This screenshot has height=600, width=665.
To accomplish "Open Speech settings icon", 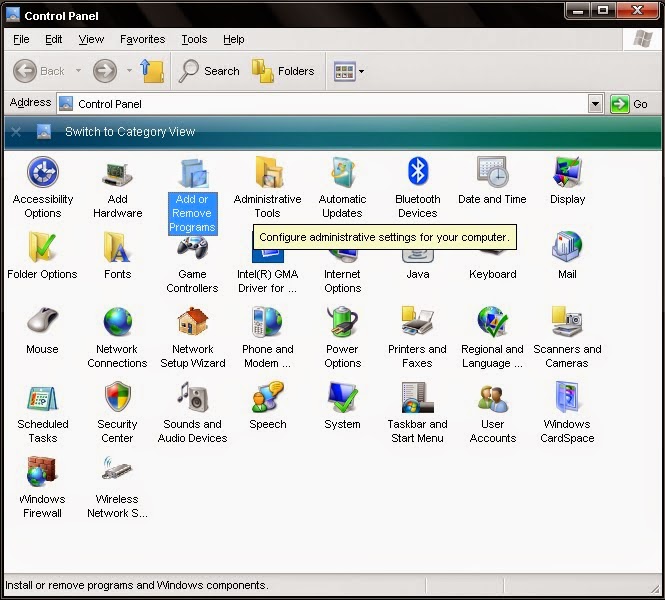I will point(268,397).
